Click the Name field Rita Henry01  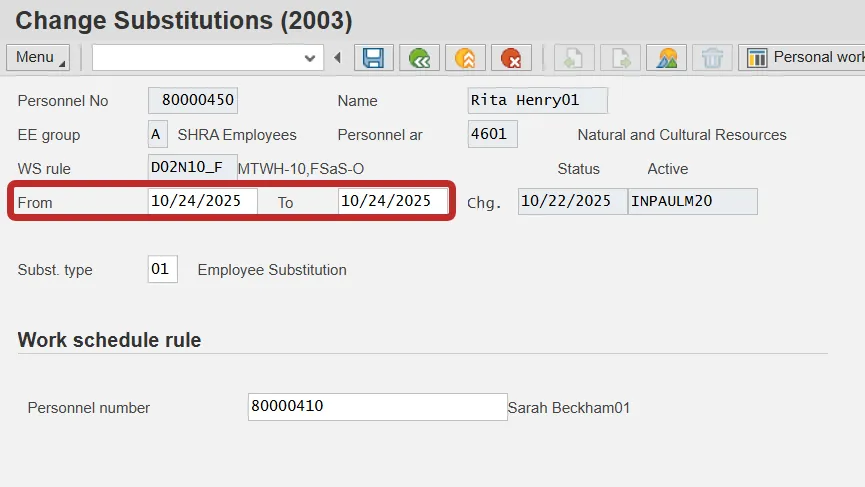click(537, 101)
